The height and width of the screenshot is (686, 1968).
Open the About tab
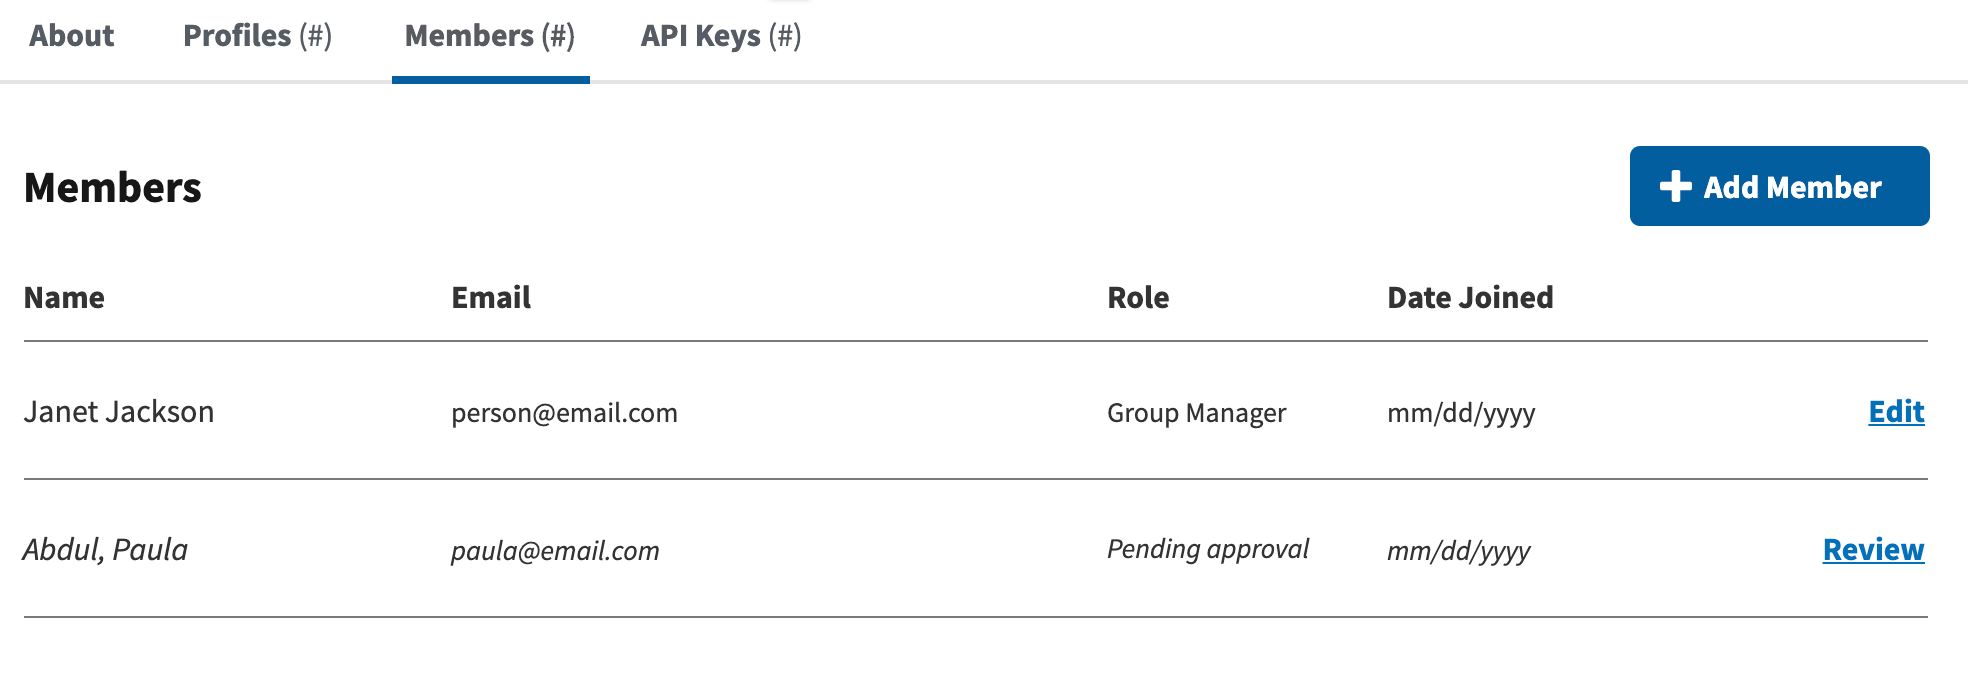click(x=71, y=36)
